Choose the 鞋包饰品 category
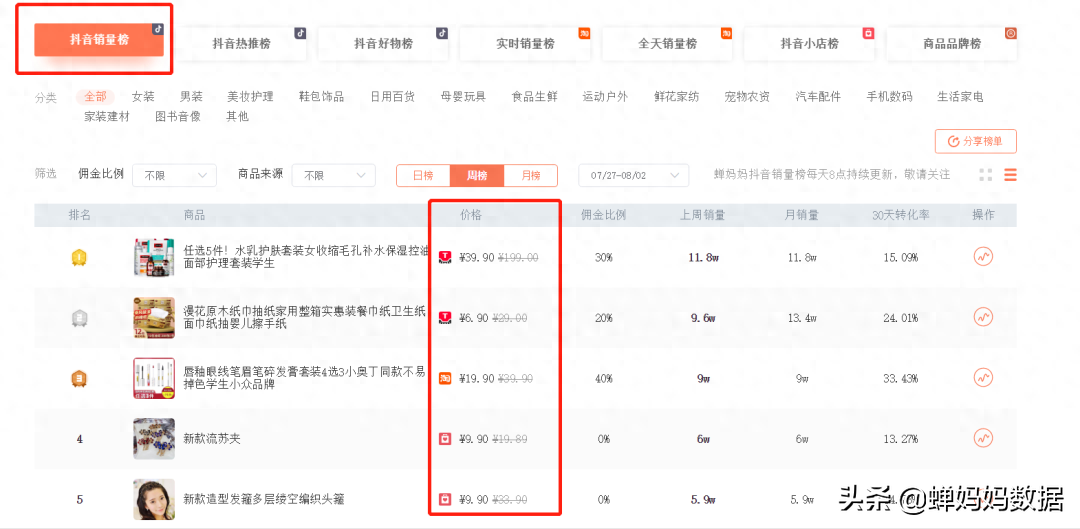Image resolution: width=1080 pixels, height=529 pixels. tap(321, 96)
